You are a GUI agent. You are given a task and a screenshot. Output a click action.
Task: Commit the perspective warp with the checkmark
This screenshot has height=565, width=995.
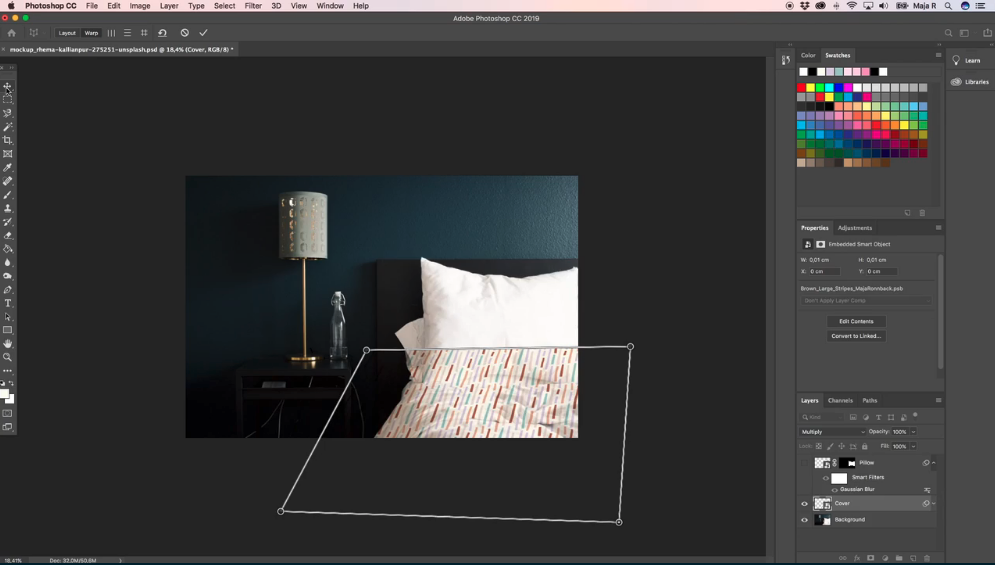point(203,33)
